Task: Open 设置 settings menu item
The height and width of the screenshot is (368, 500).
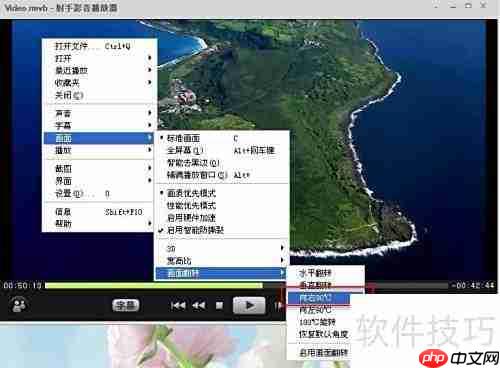Action: click(x=99, y=193)
